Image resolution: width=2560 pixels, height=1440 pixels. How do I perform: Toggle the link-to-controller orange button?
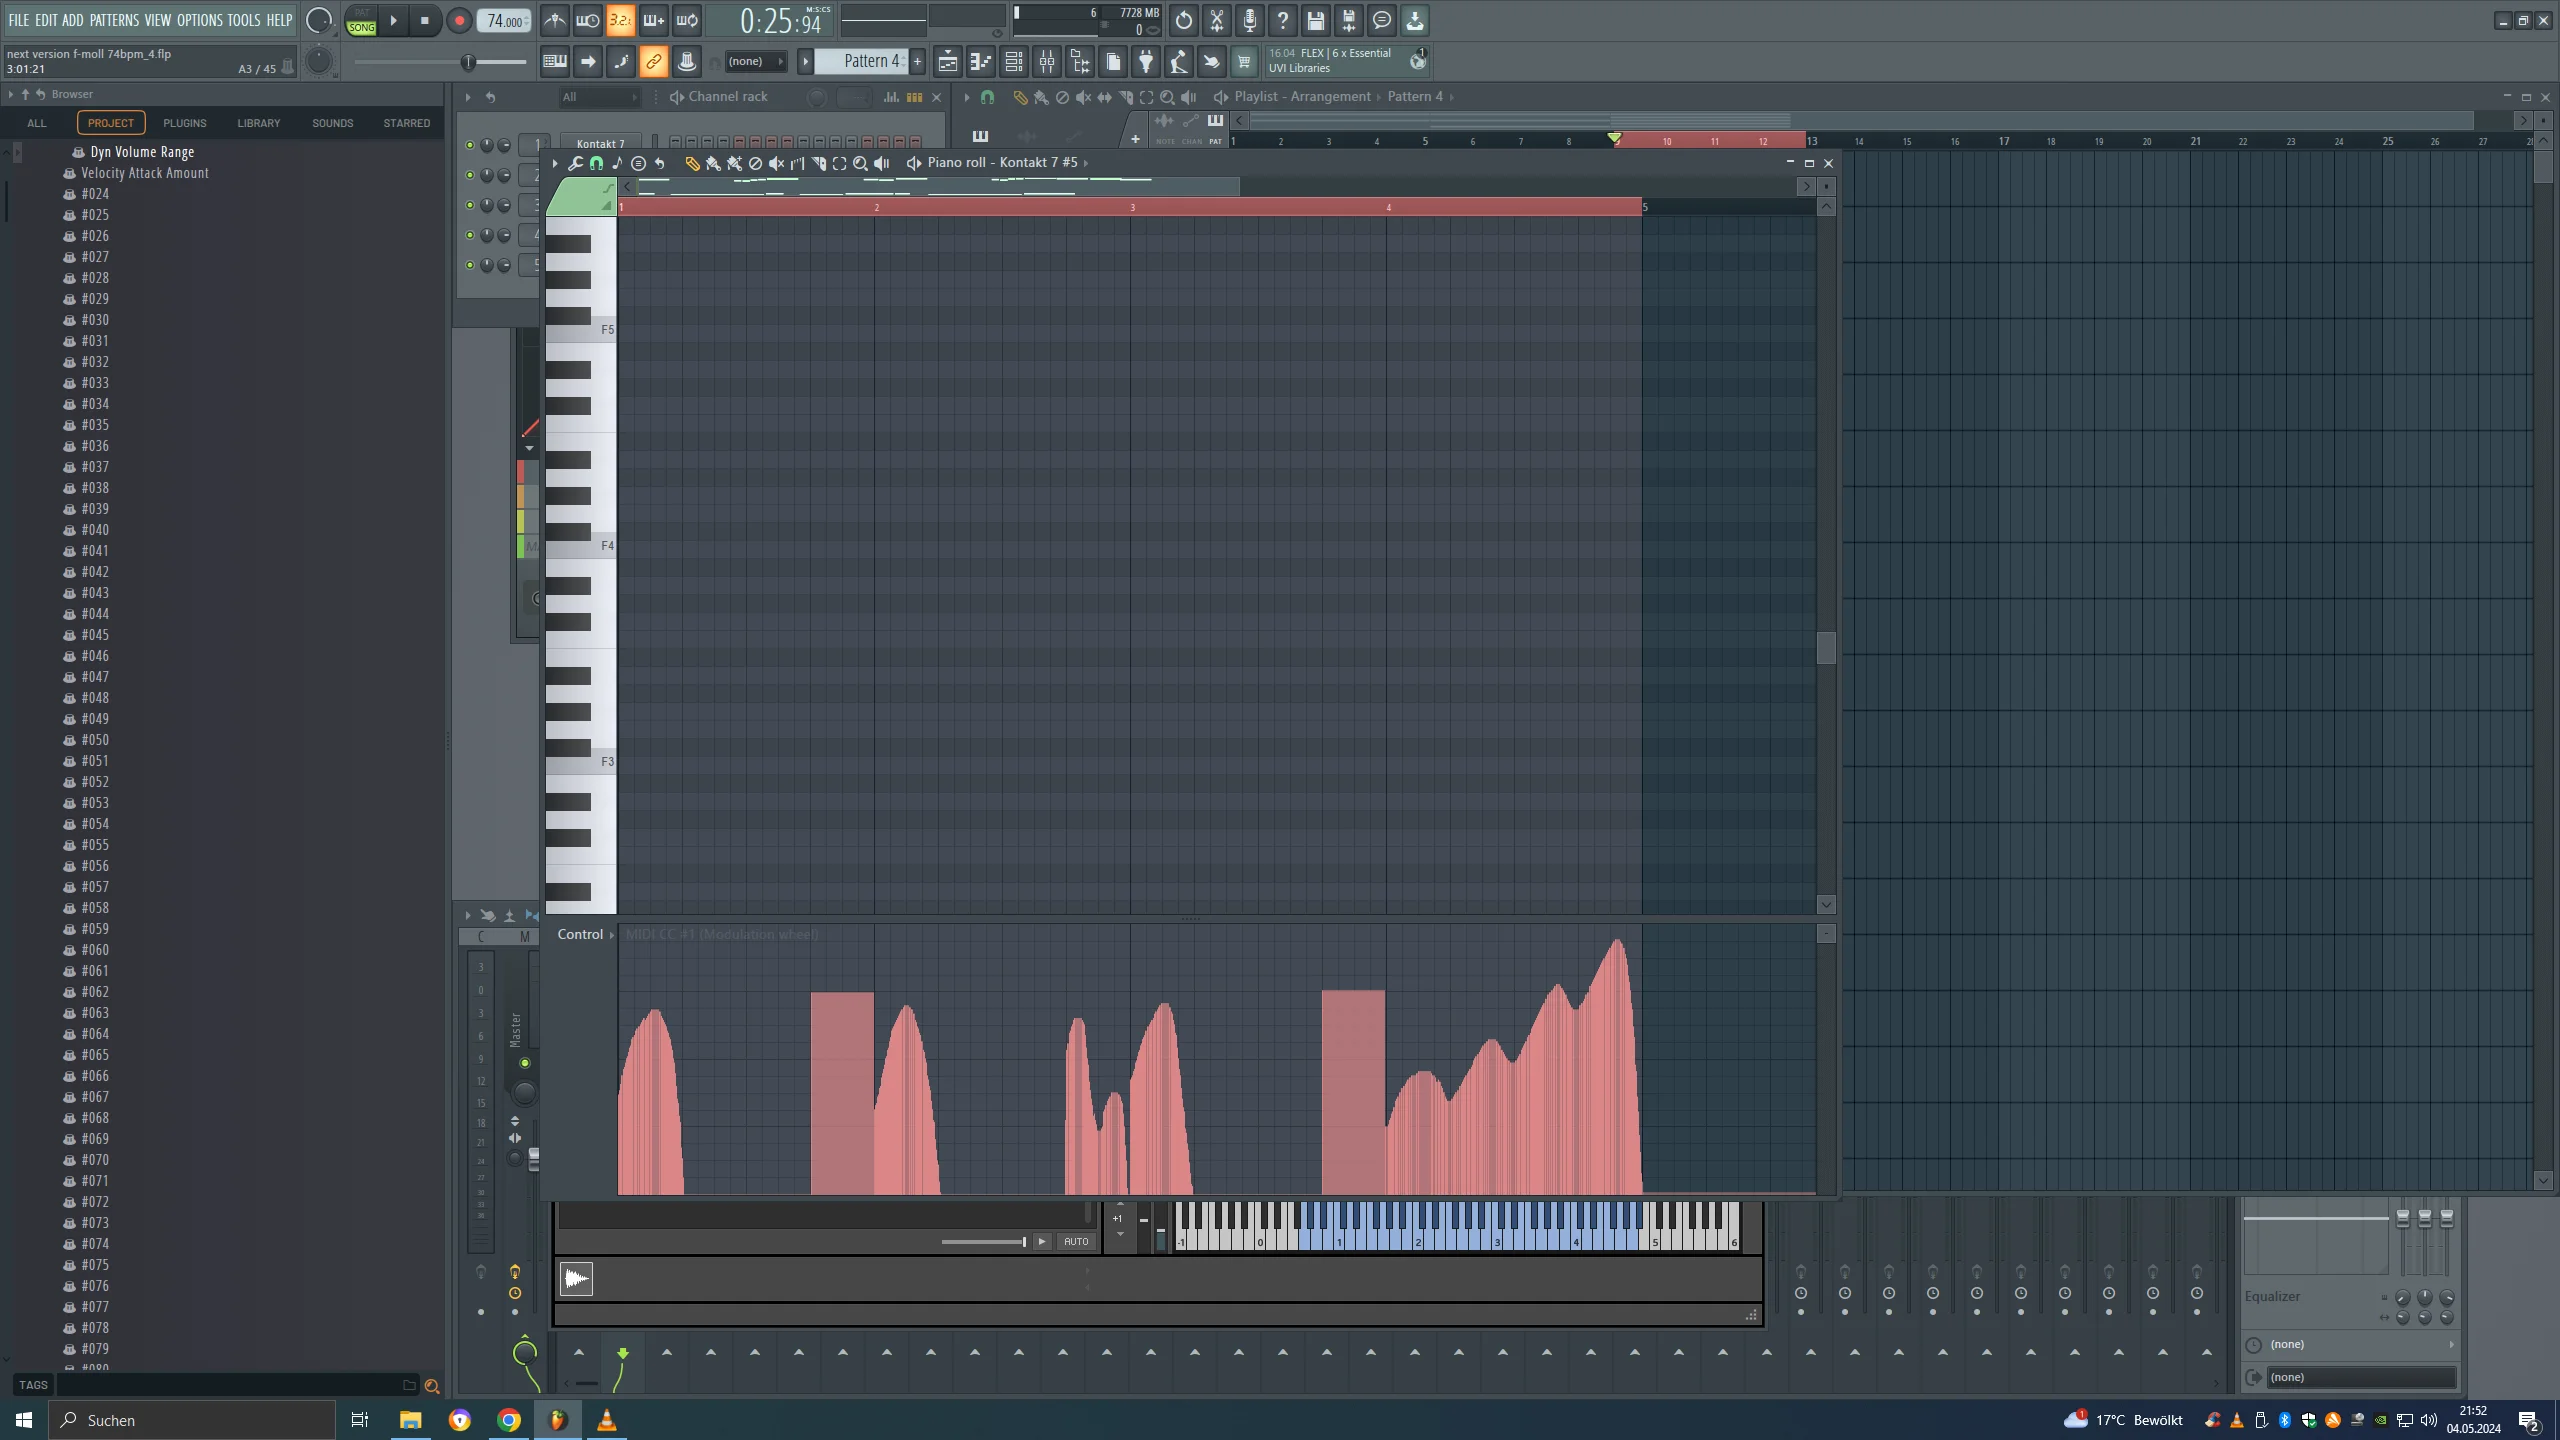653,62
